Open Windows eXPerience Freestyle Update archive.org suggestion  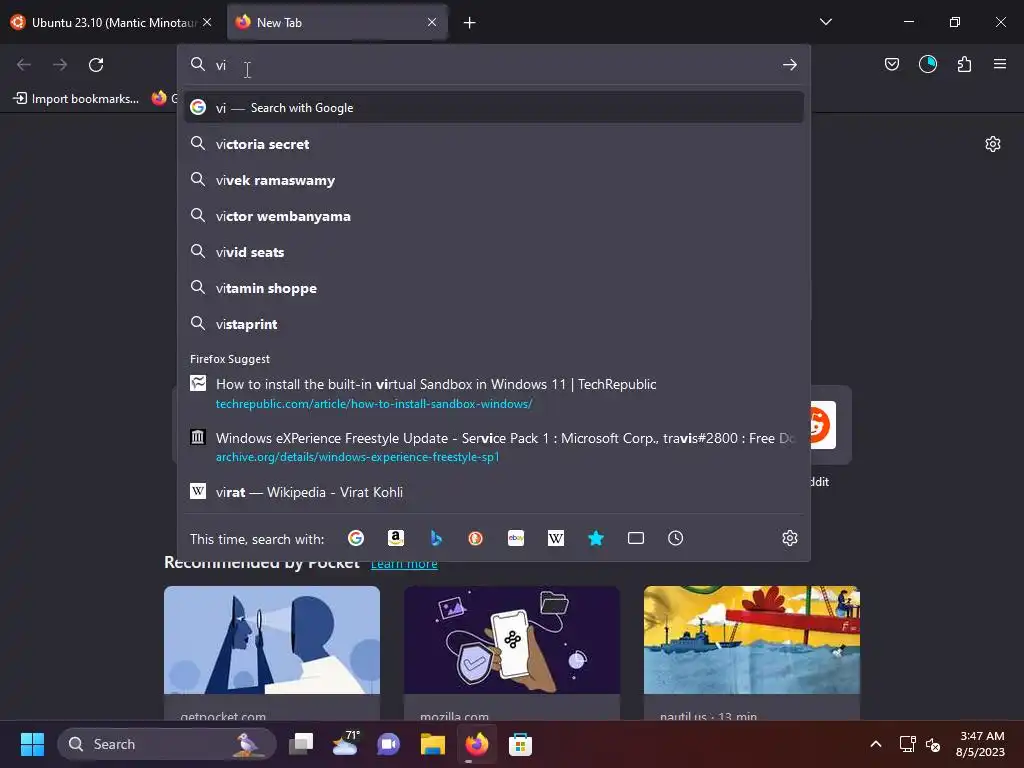(x=494, y=447)
